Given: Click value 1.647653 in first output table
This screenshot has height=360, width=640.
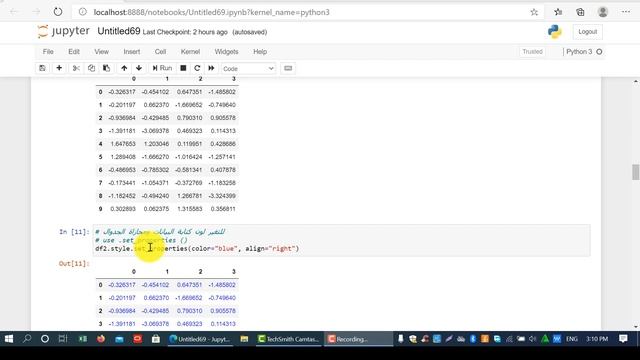Looking at the screenshot, I should [x=123, y=144].
